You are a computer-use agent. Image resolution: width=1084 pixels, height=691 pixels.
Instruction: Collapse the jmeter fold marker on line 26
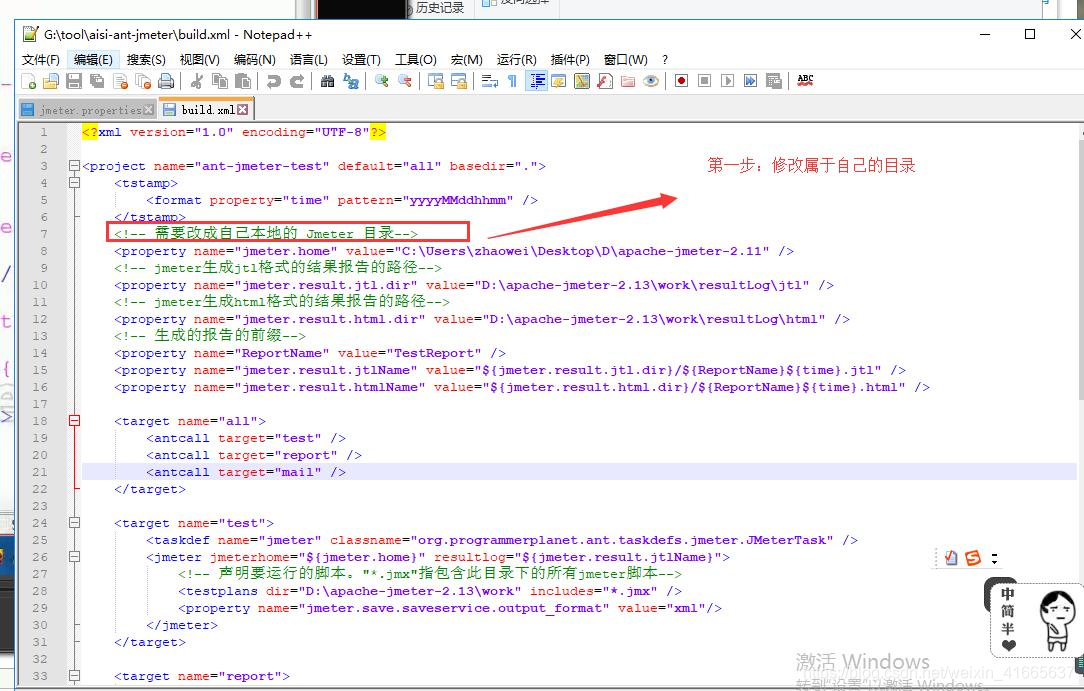click(75, 557)
